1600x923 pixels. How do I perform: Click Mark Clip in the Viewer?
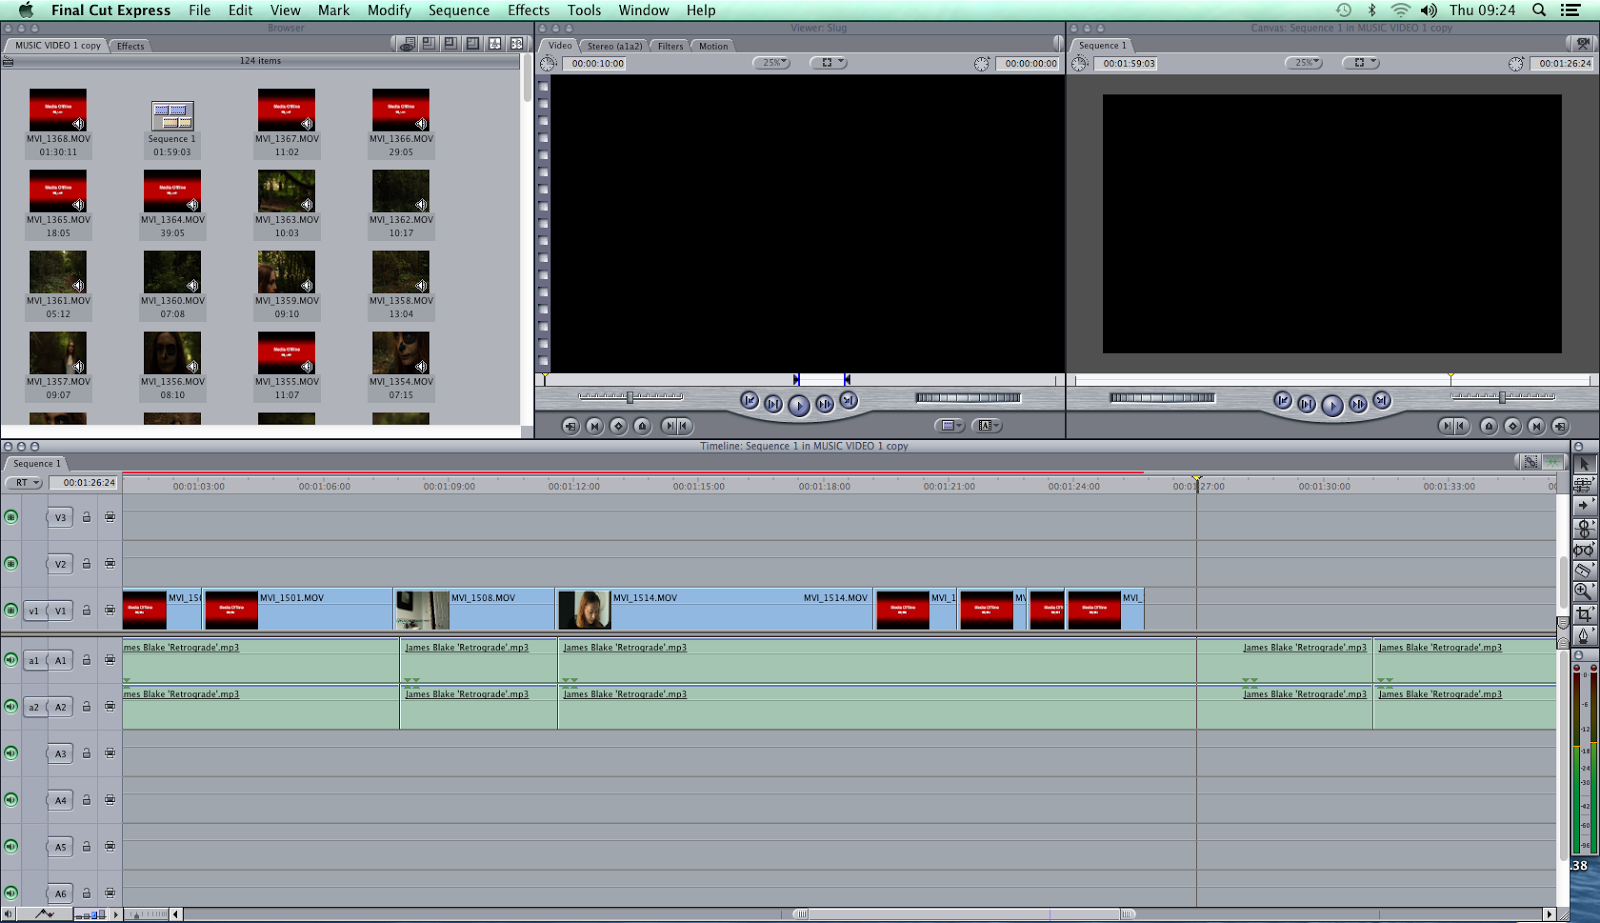pos(594,426)
